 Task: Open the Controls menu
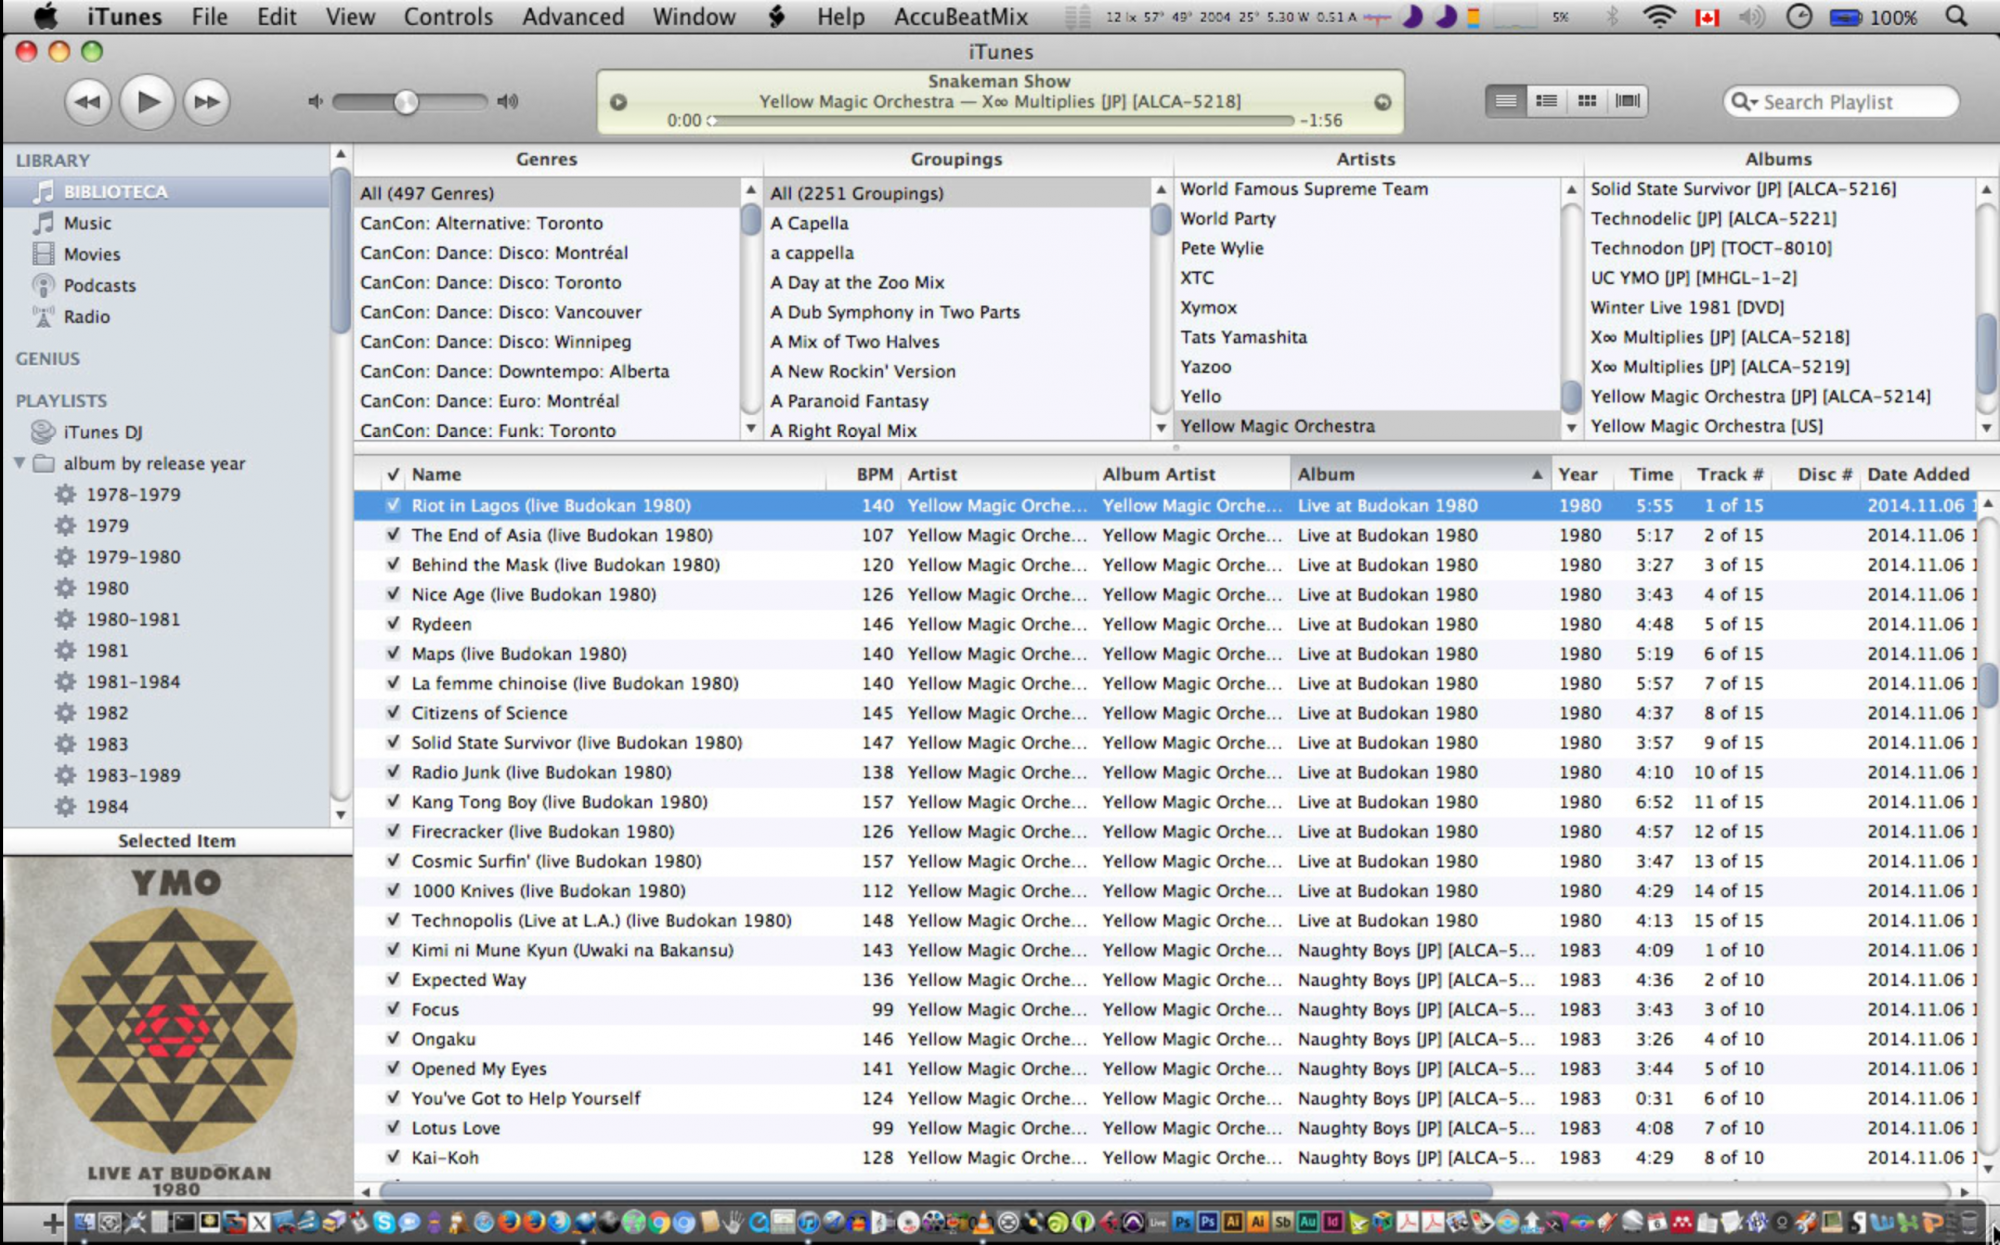[x=448, y=17]
